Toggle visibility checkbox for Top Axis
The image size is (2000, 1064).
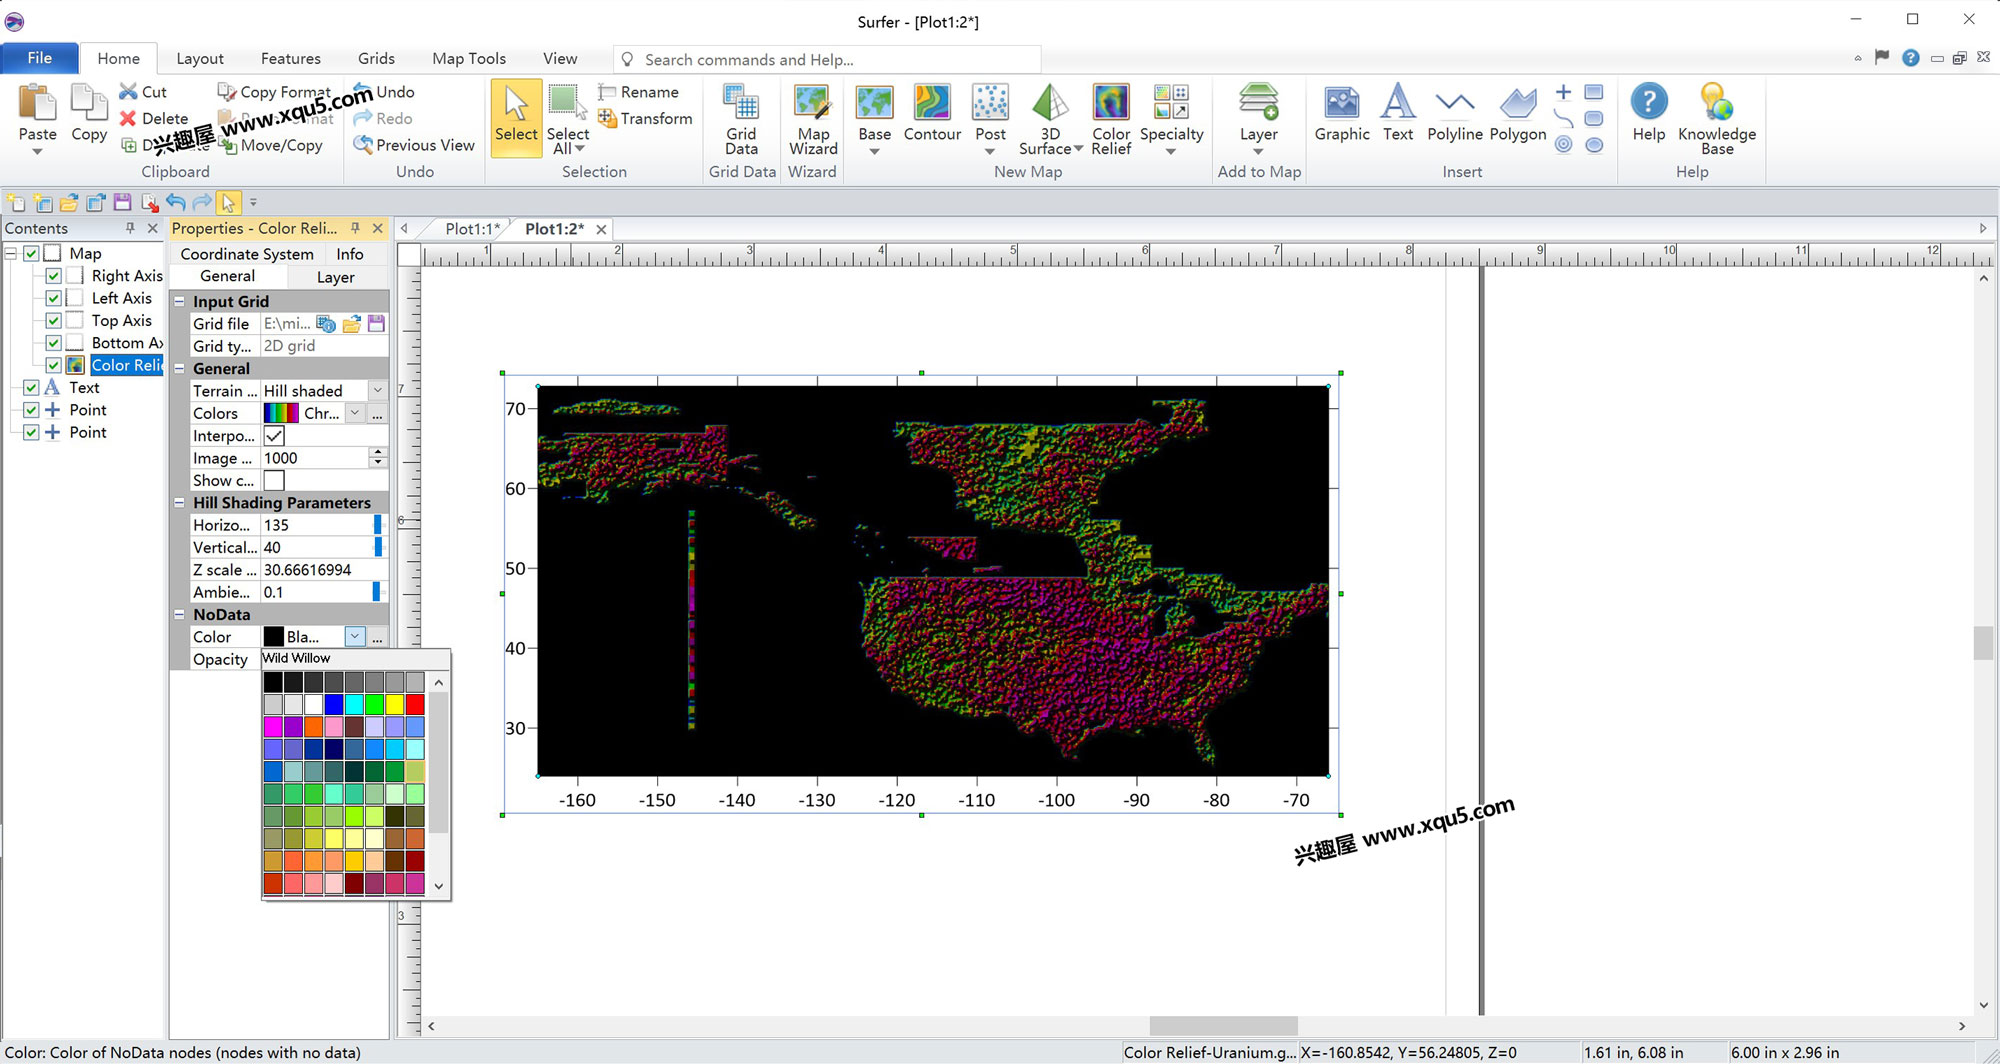point(54,321)
